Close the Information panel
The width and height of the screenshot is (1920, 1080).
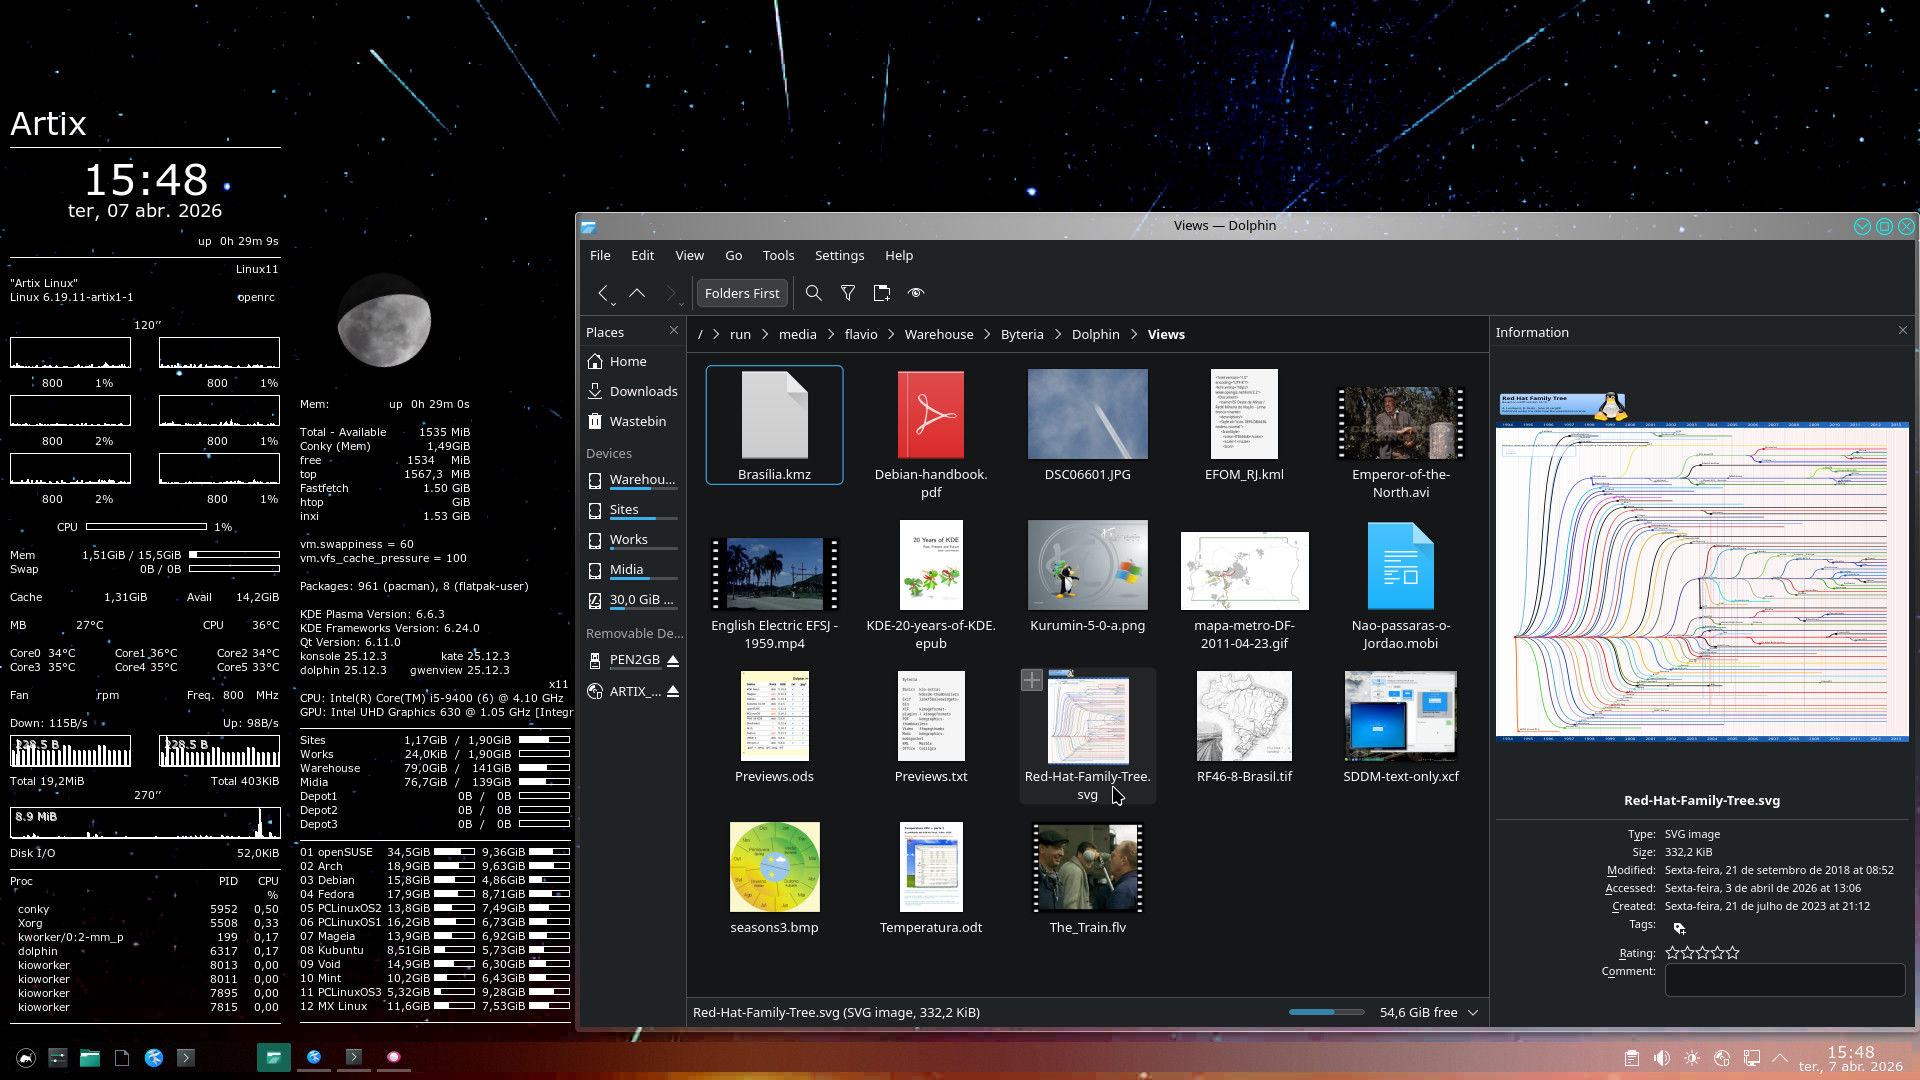pyautogui.click(x=1903, y=330)
